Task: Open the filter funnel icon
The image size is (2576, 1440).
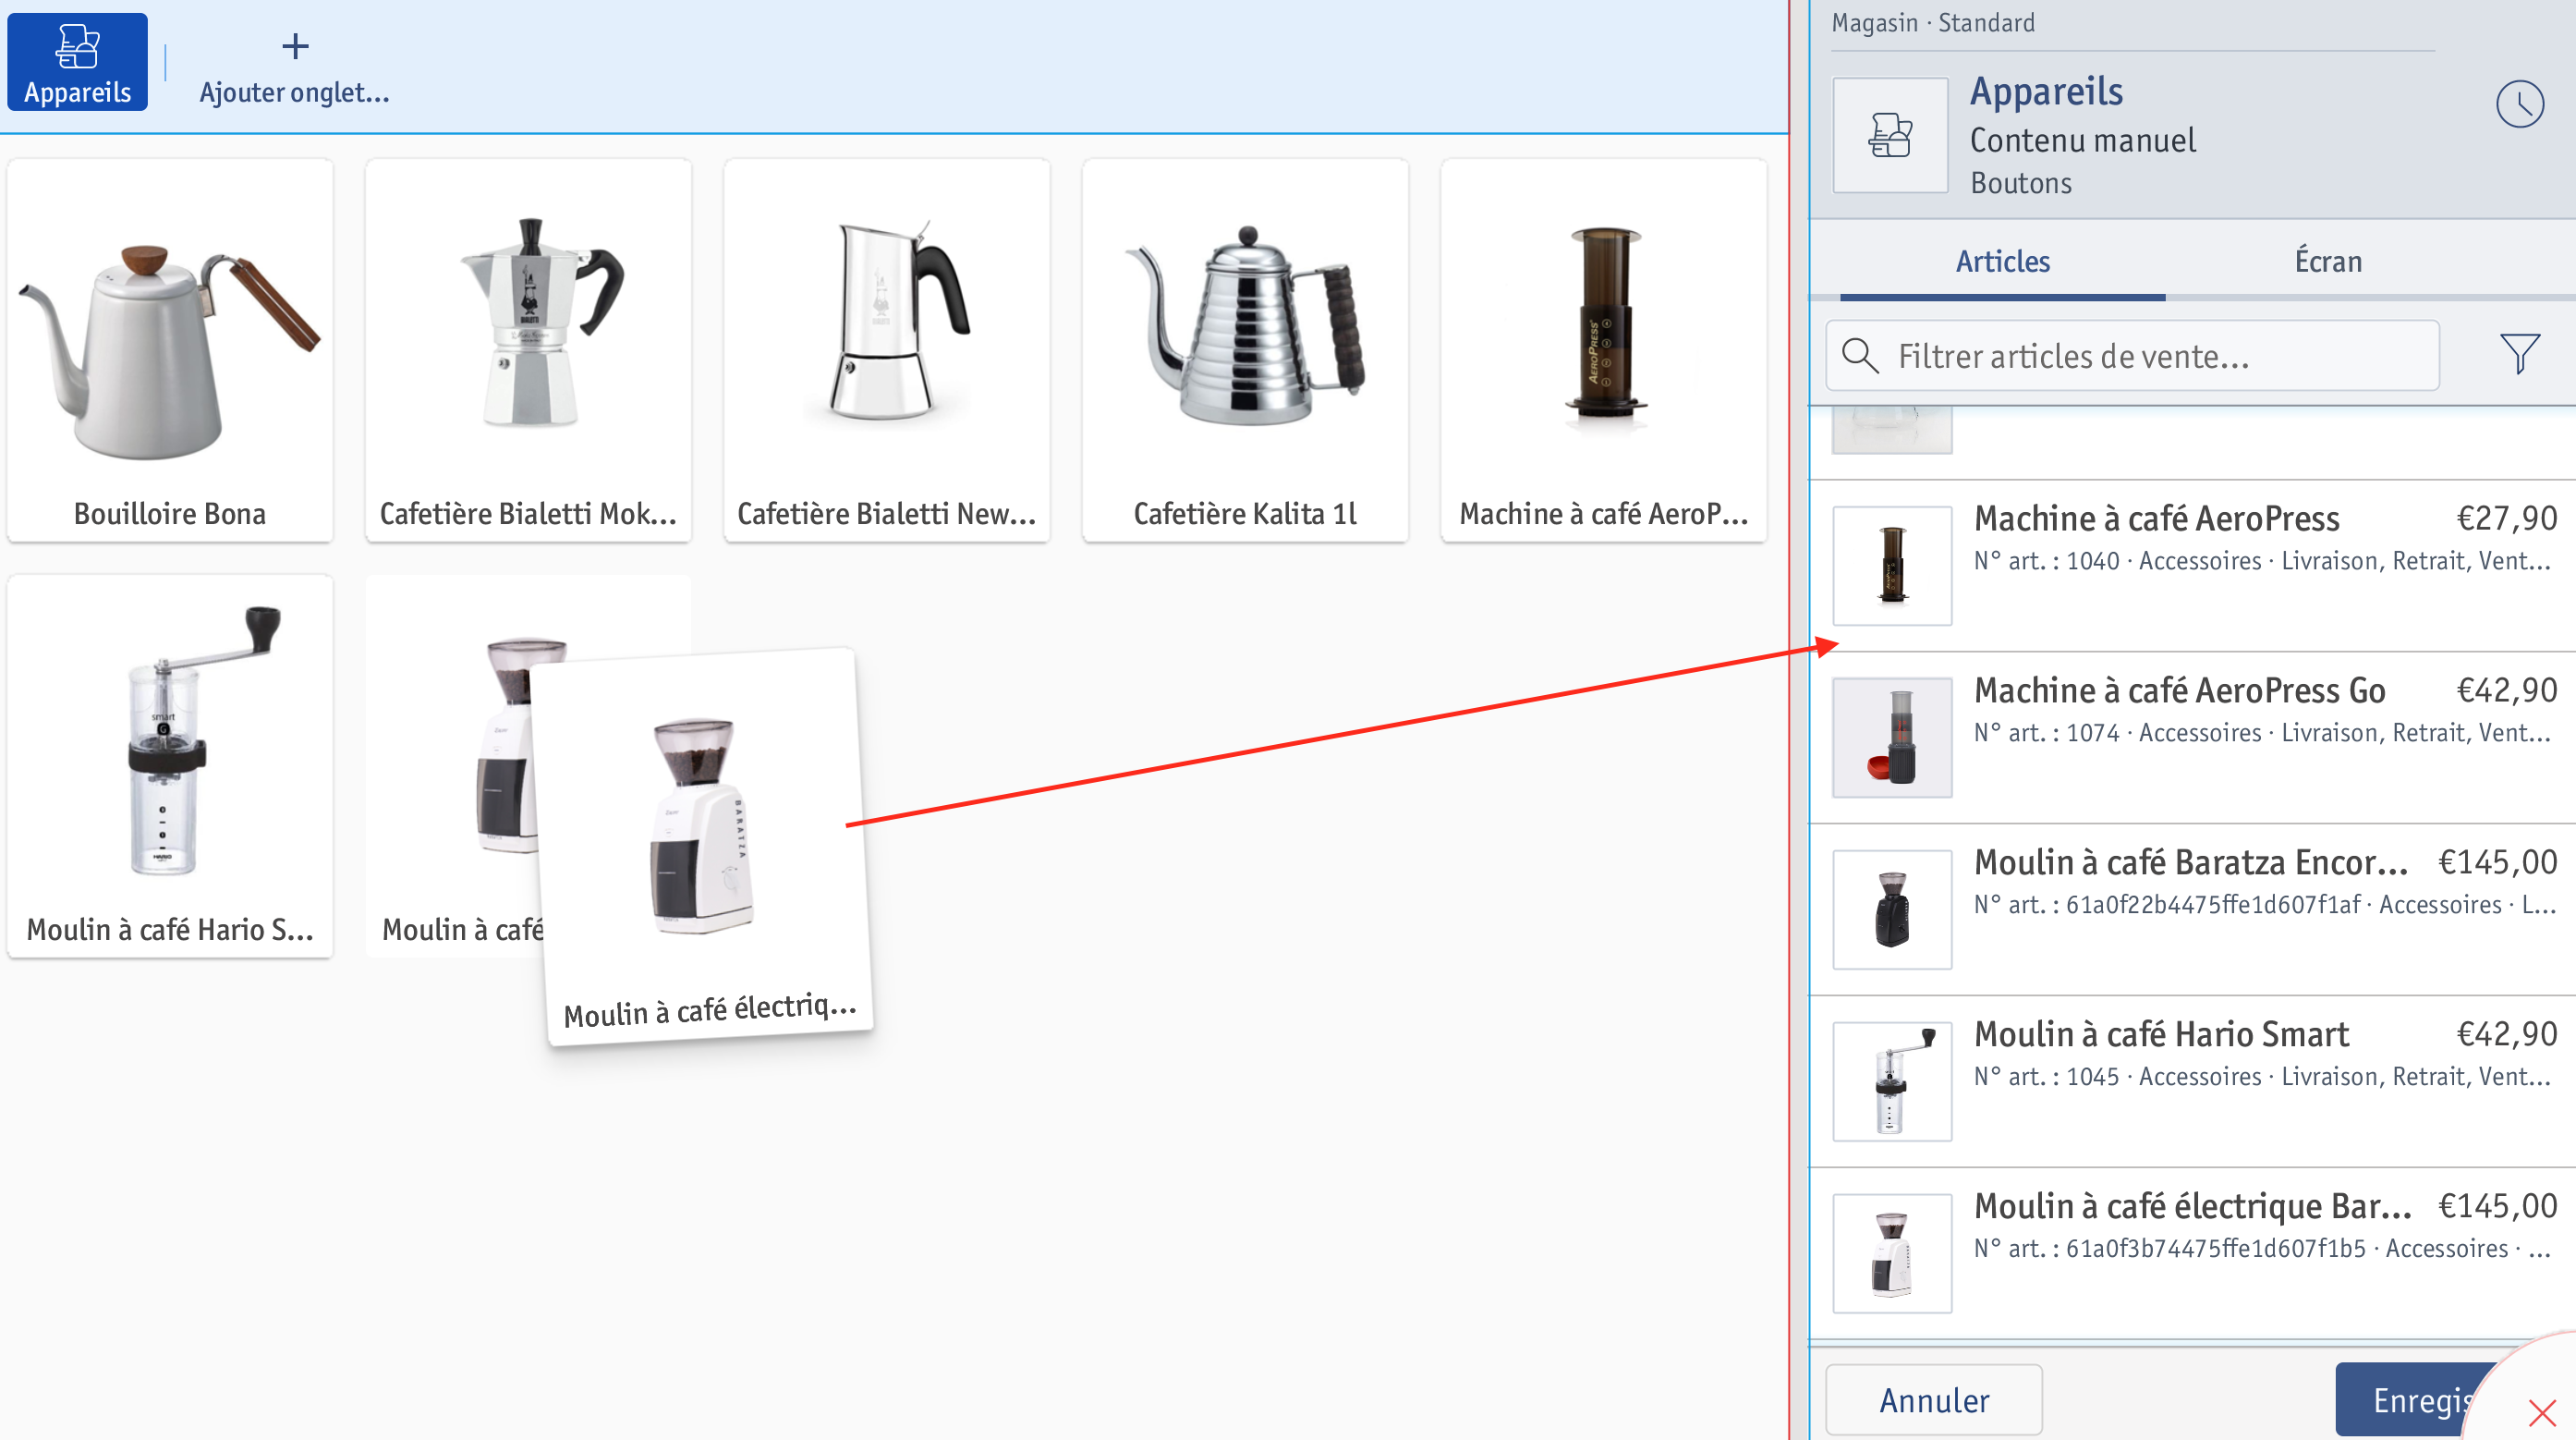Action: (x=2519, y=353)
